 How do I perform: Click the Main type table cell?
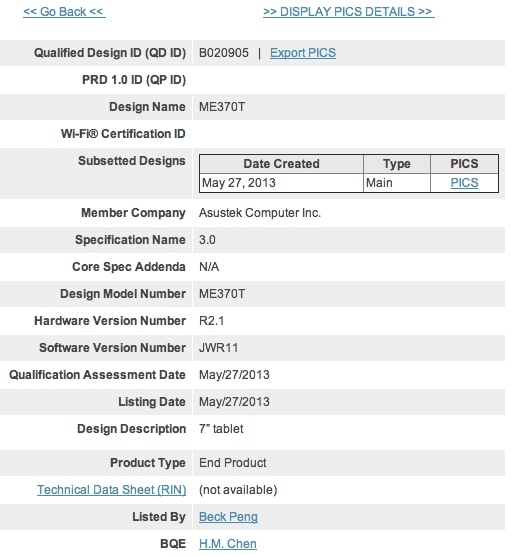(x=397, y=183)
